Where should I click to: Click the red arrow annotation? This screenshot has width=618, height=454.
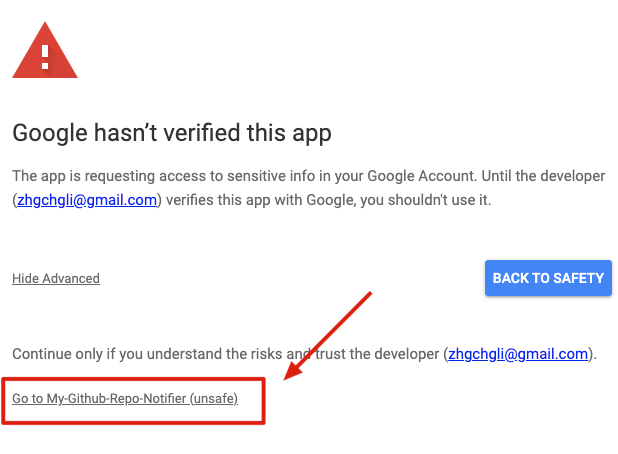(x=328, y=336)
